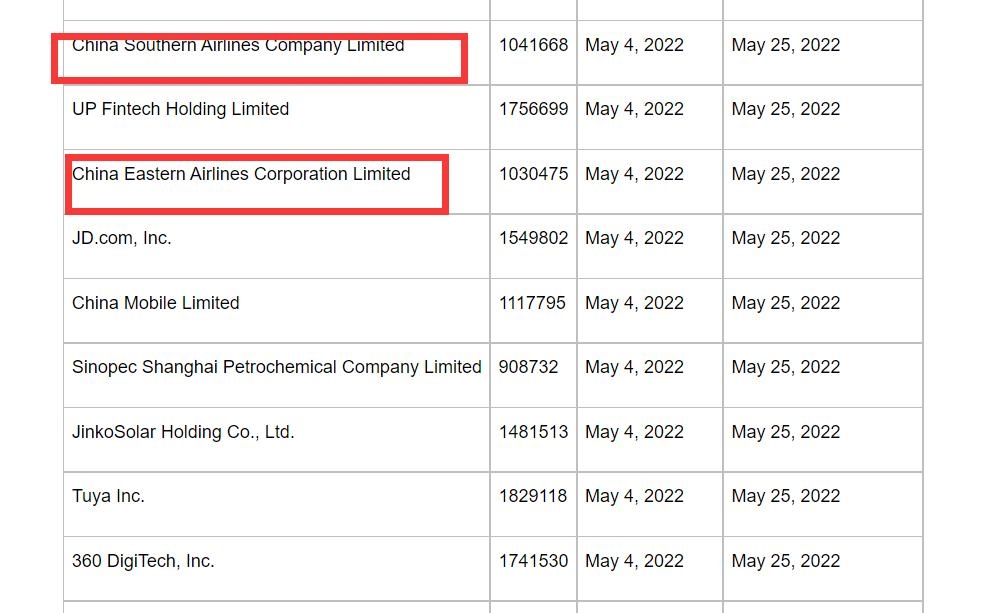Select number 1829118 for Tuya
Image resolution: width=993 pixels, height=613 pixels.
click(533, 496)
